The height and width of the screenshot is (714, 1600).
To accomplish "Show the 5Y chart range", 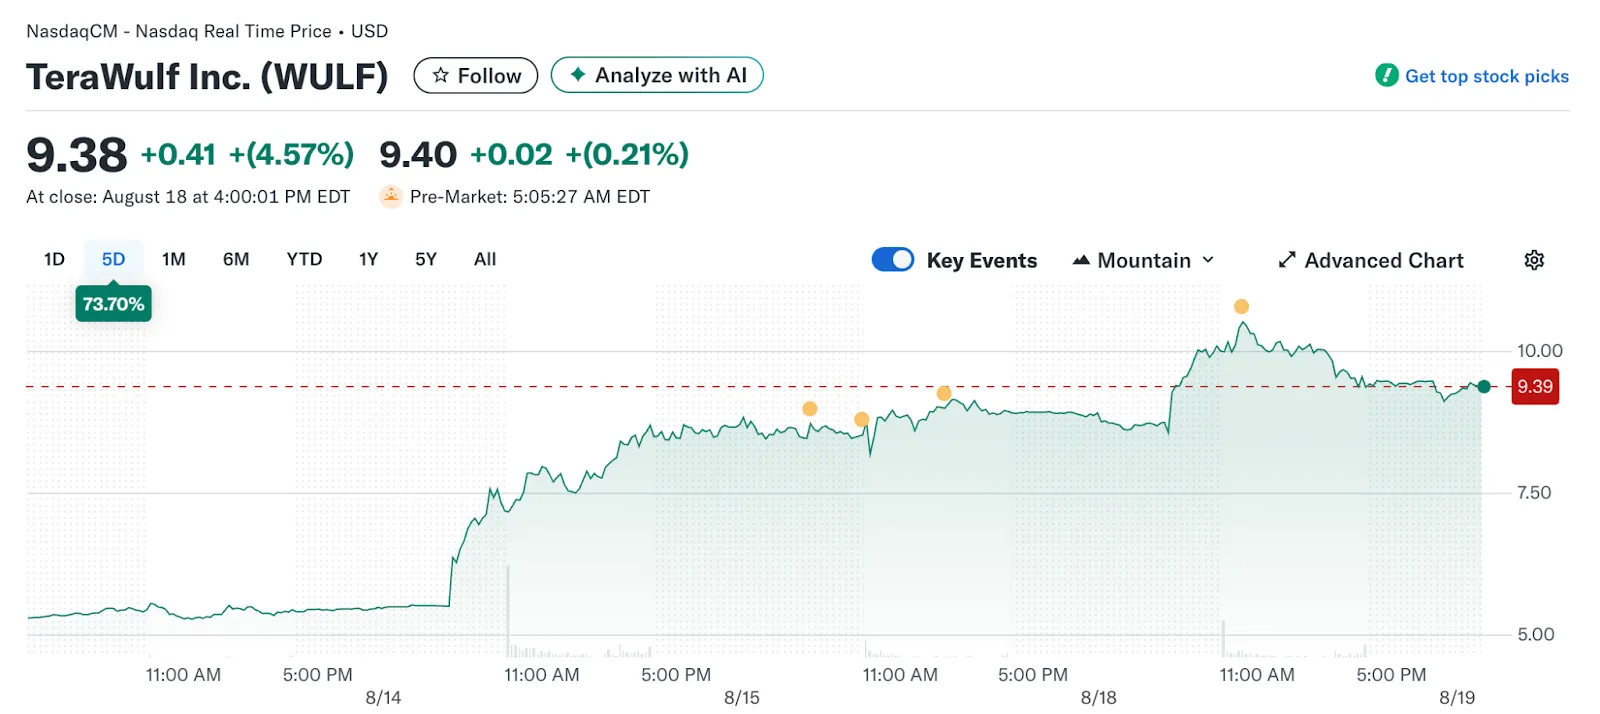I will click(426, 260).
